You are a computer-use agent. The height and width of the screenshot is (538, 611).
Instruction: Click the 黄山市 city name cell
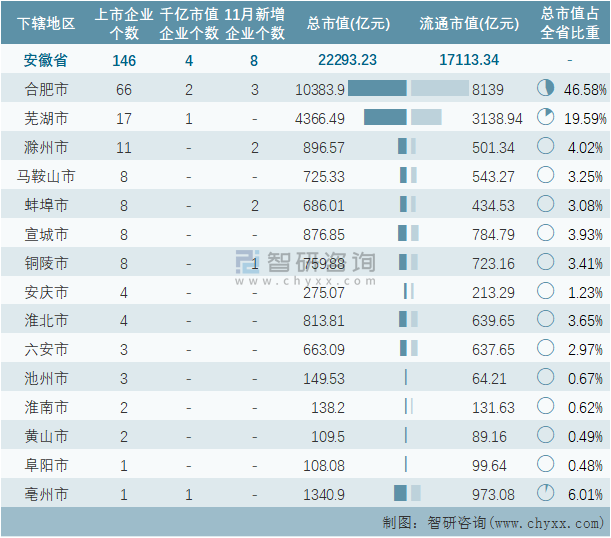46,436
